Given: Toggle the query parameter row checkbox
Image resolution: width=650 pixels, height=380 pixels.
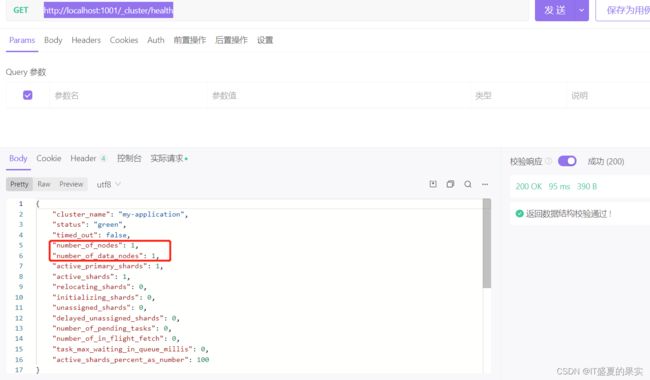Looking at the screenshot, I should (x=28, y=95).
